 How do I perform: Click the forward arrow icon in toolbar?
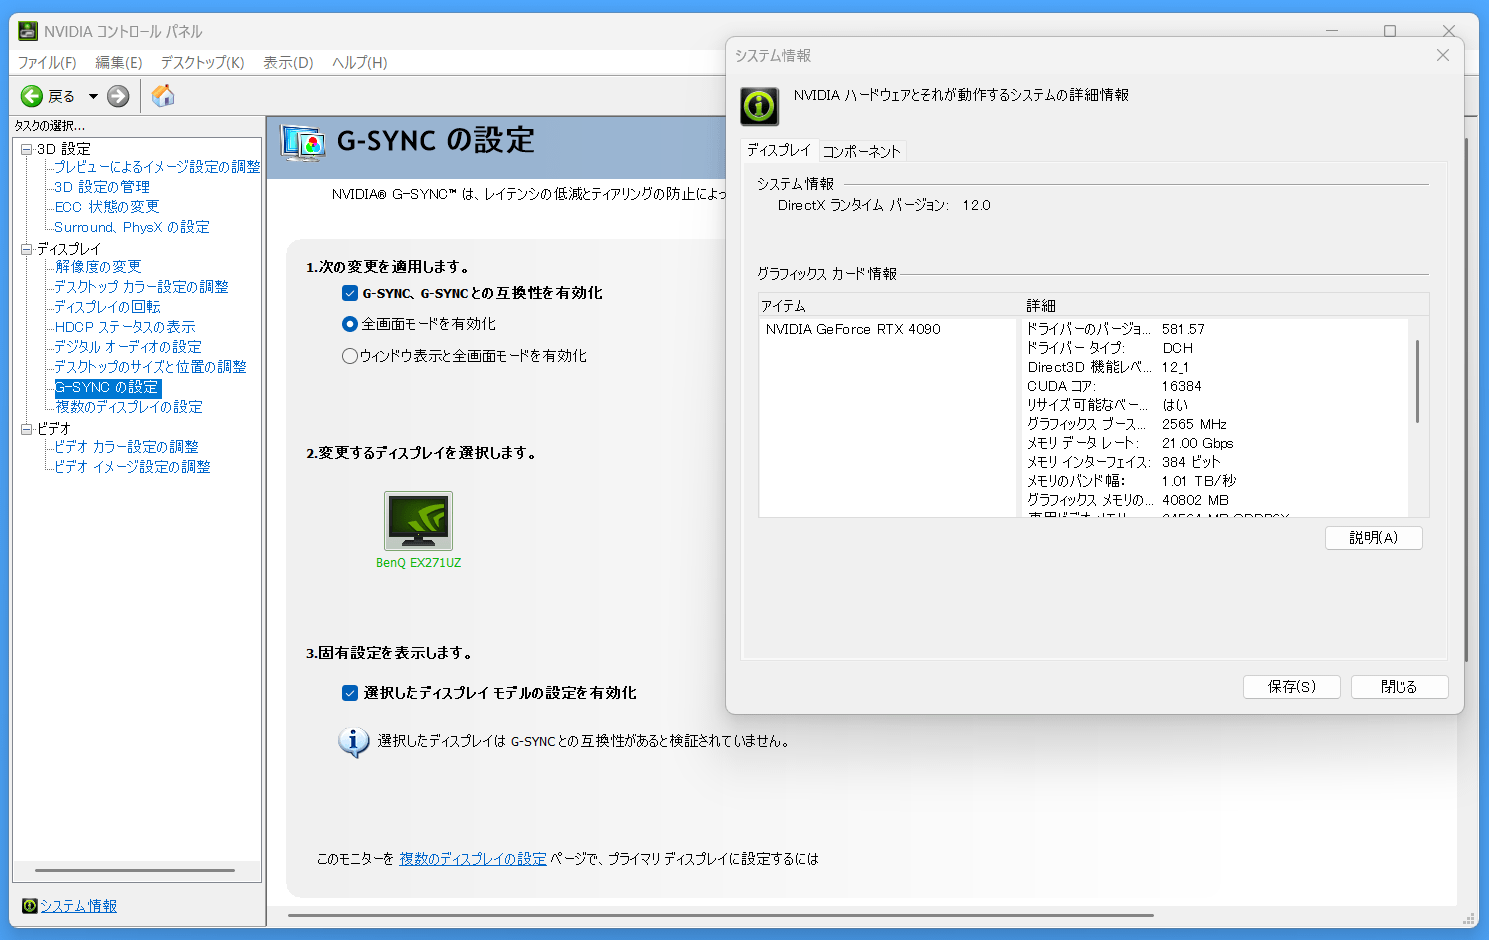tap(118, 96)
